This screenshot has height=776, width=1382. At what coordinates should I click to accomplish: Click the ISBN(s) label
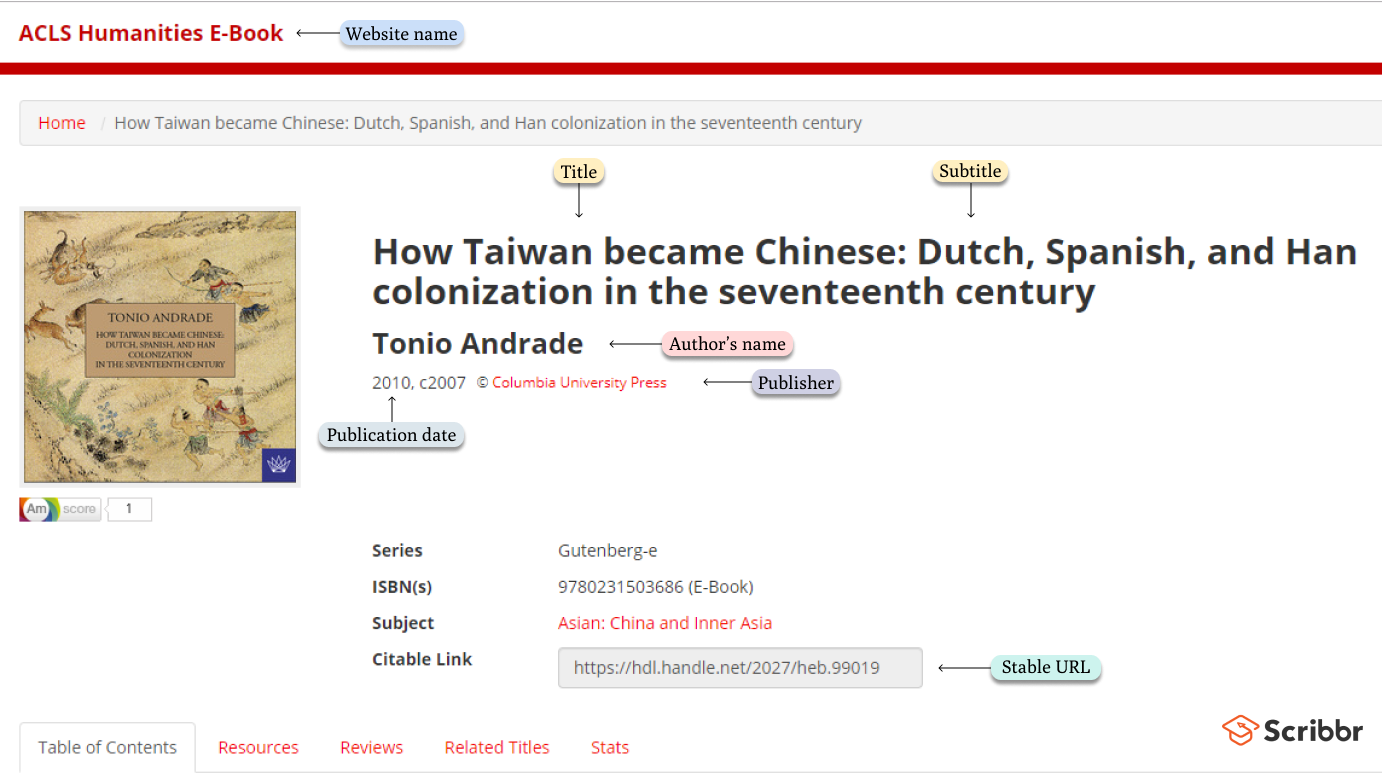(x=402, y=586)
